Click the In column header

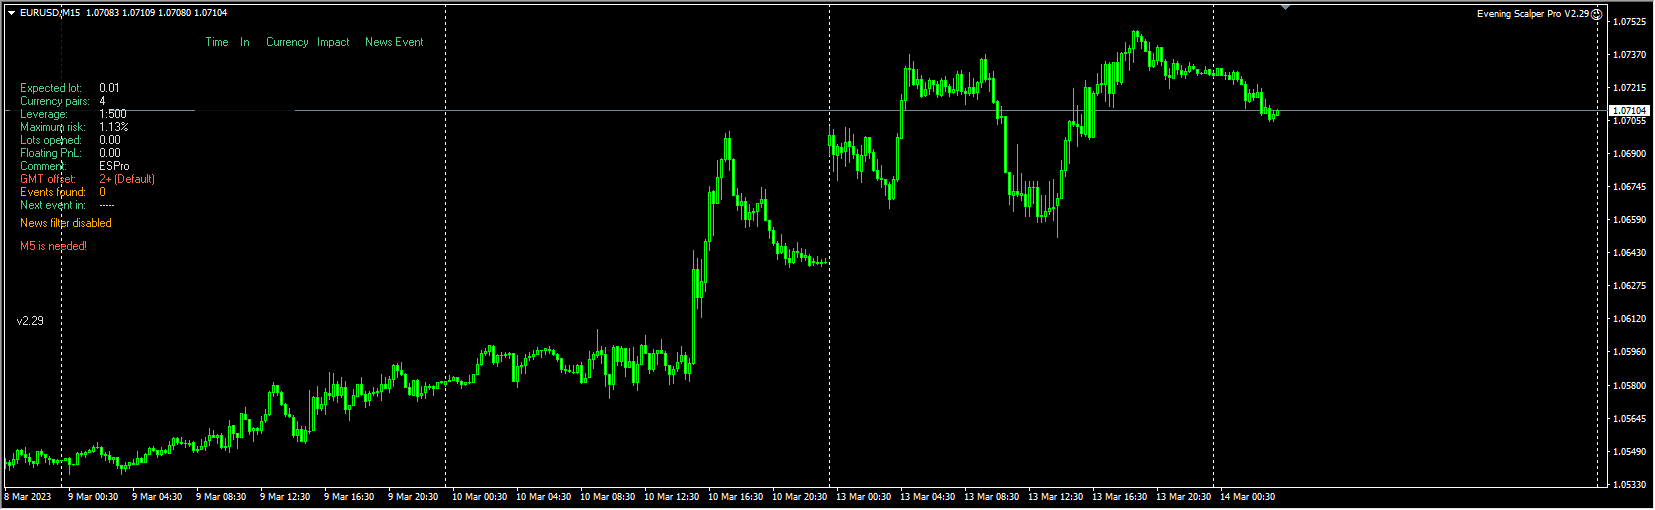coord(244,42)
